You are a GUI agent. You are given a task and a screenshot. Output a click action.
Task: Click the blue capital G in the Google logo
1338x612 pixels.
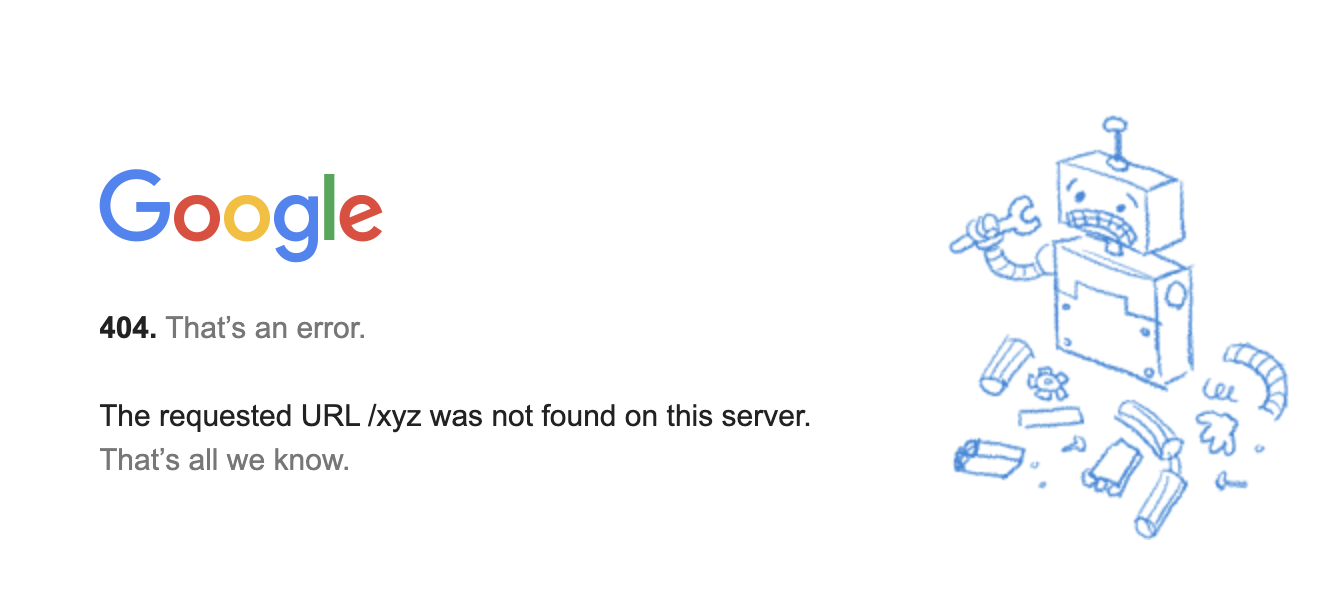(x=134, y=207)
